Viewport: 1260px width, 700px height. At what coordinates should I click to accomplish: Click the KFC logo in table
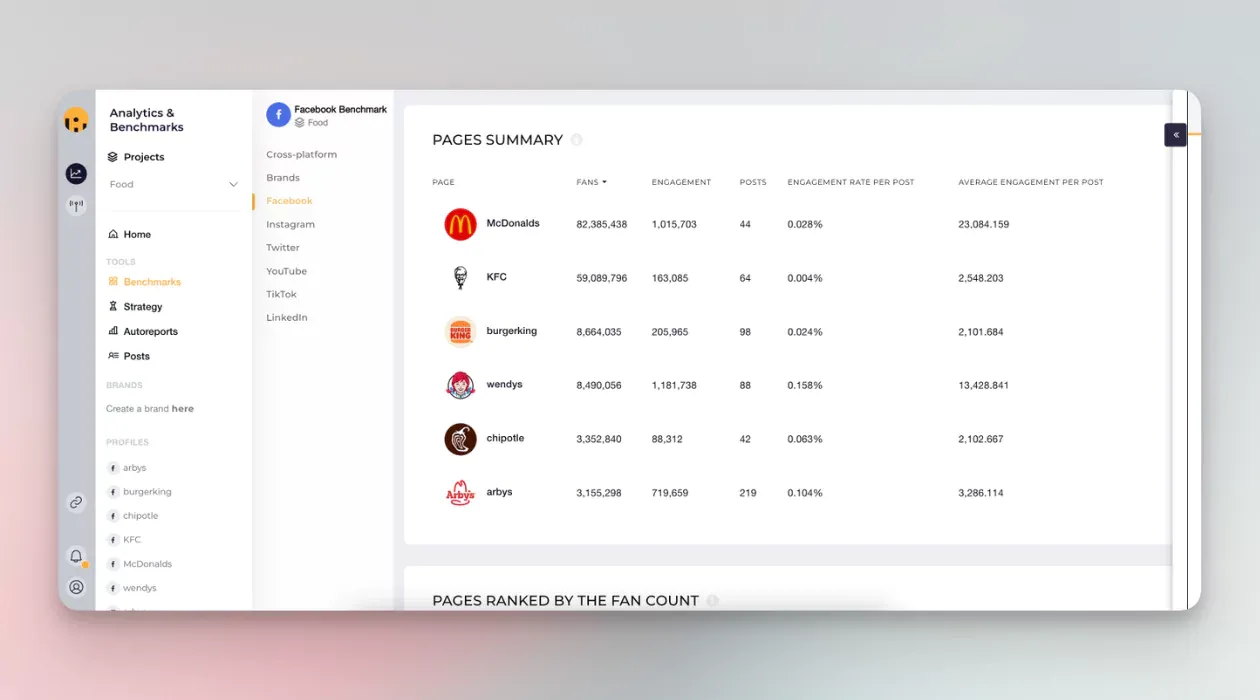pos(460,278)
